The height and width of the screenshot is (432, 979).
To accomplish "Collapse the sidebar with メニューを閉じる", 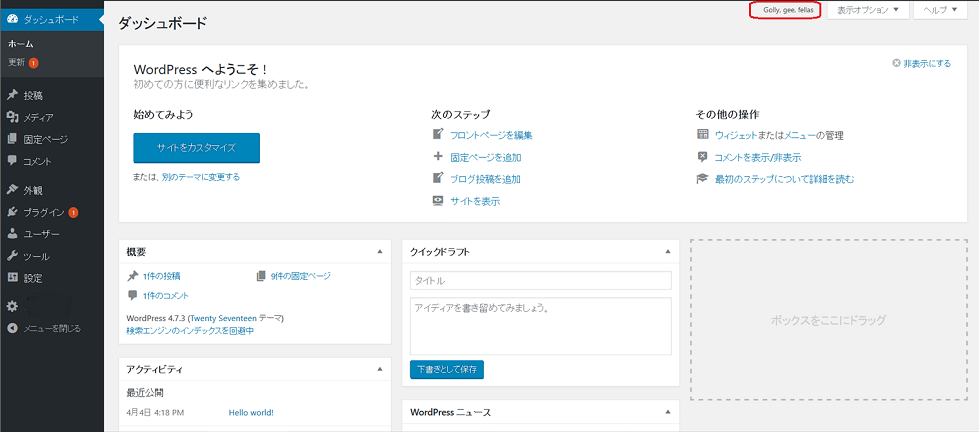I will click(50, 328).
